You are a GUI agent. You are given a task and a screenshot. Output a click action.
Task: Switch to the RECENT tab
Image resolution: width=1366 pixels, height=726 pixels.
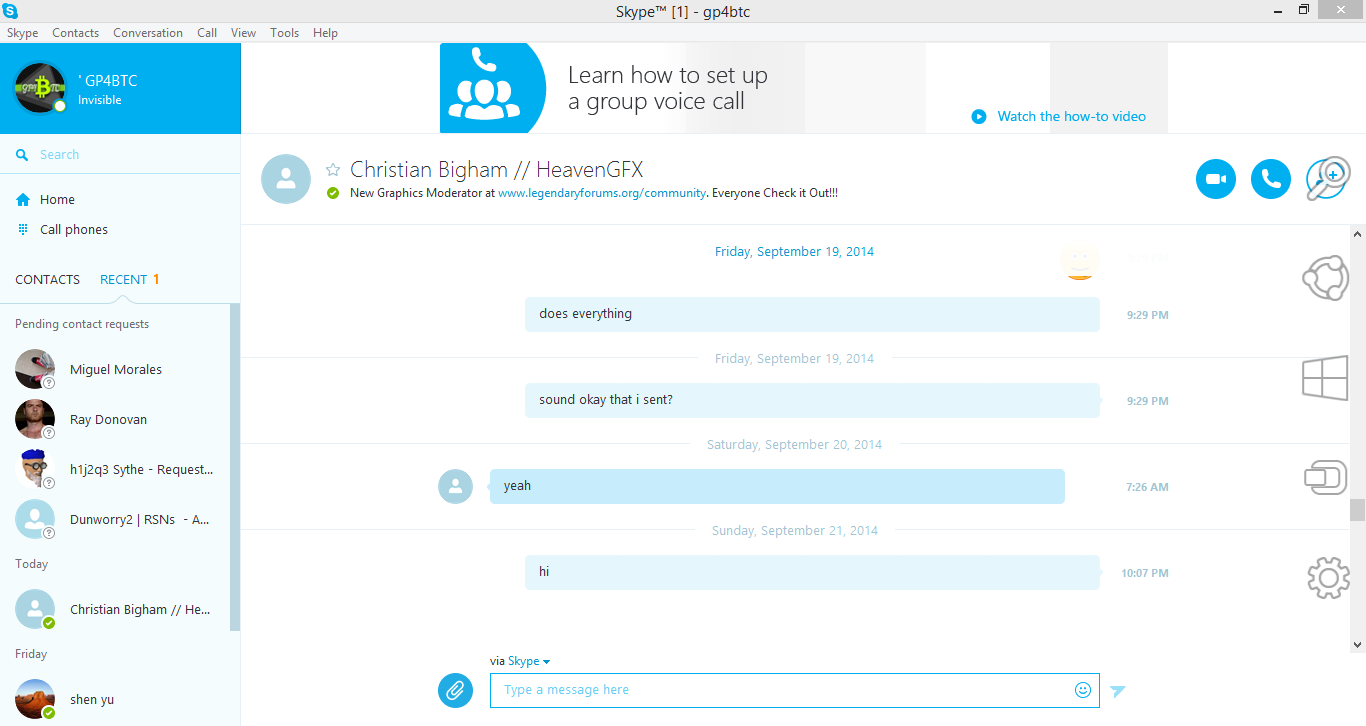(124, 280)
